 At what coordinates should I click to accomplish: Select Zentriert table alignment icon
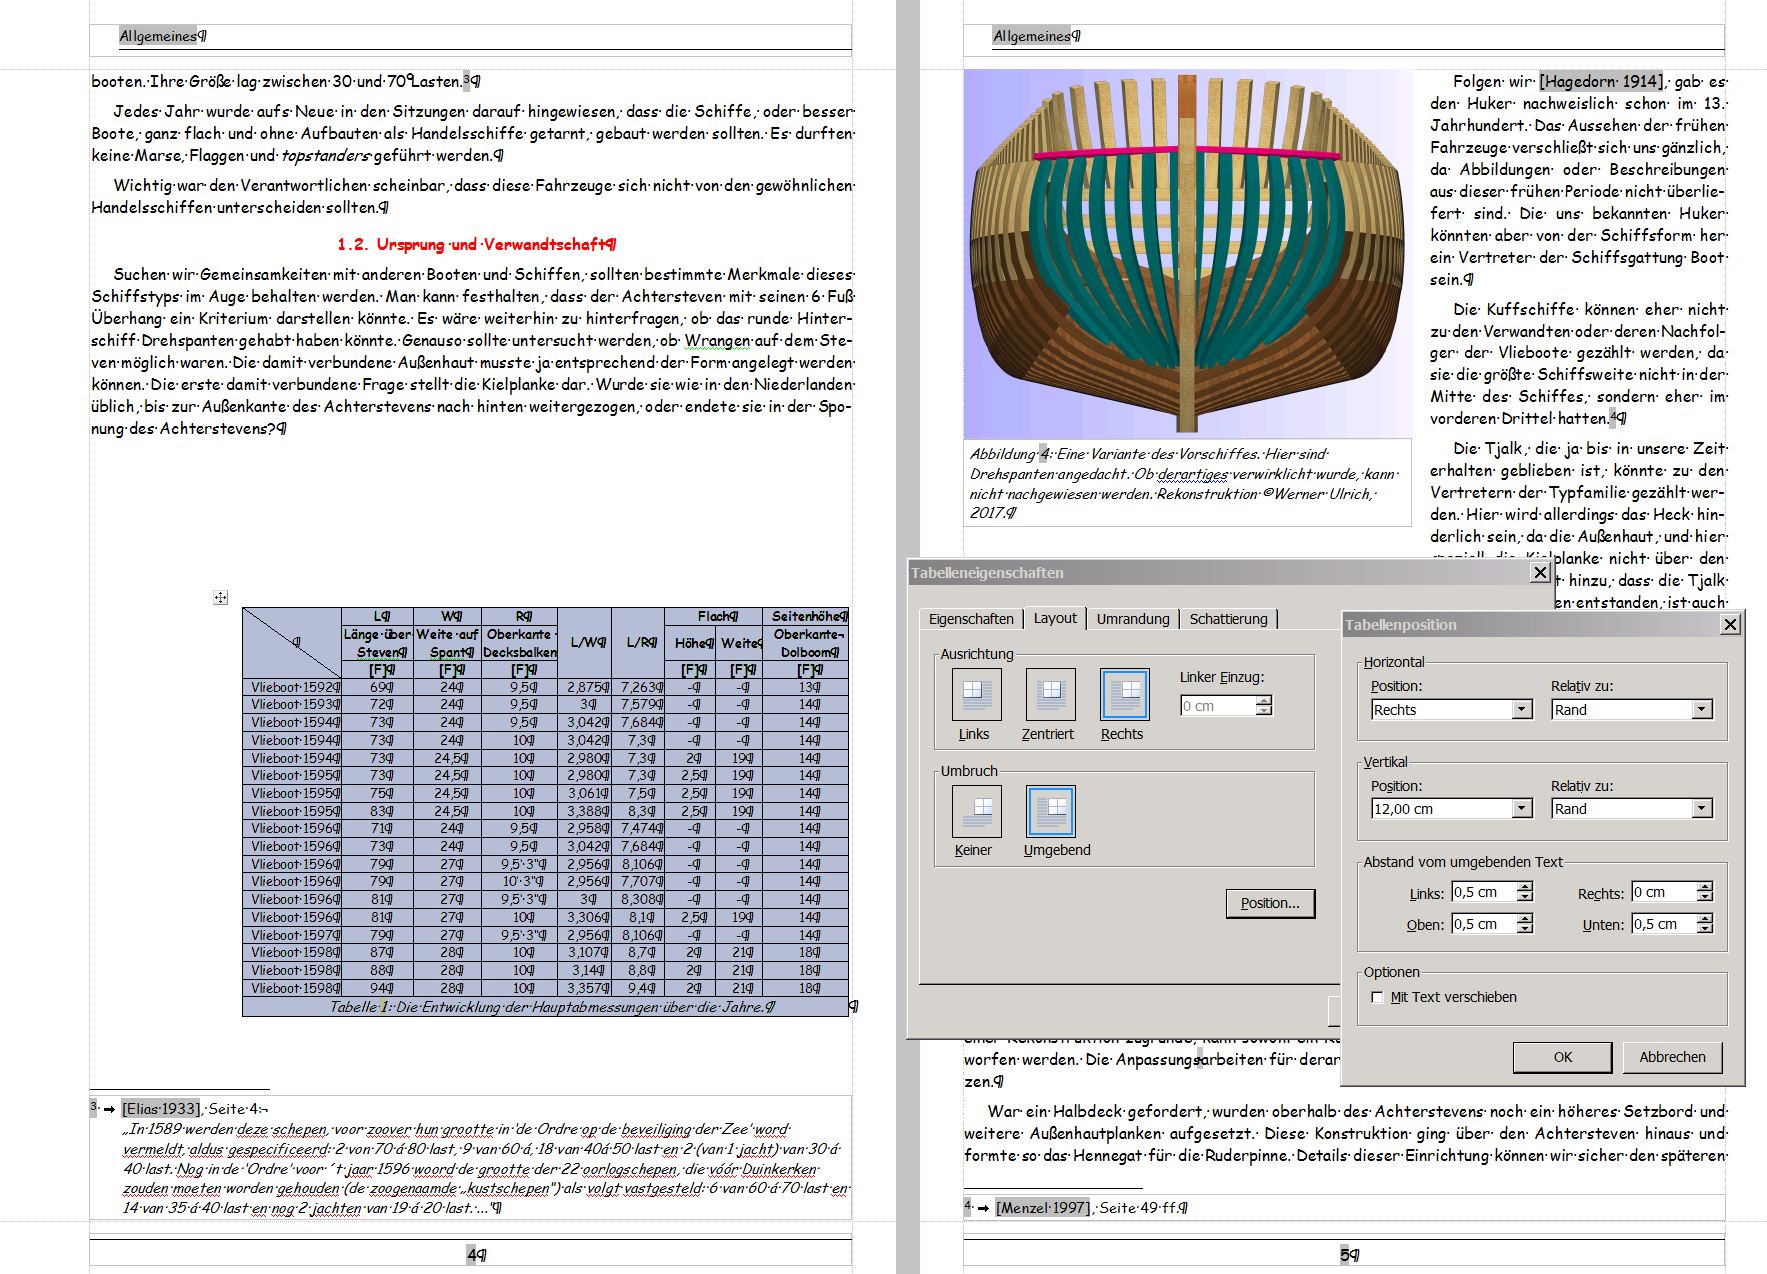point(1050,694)
